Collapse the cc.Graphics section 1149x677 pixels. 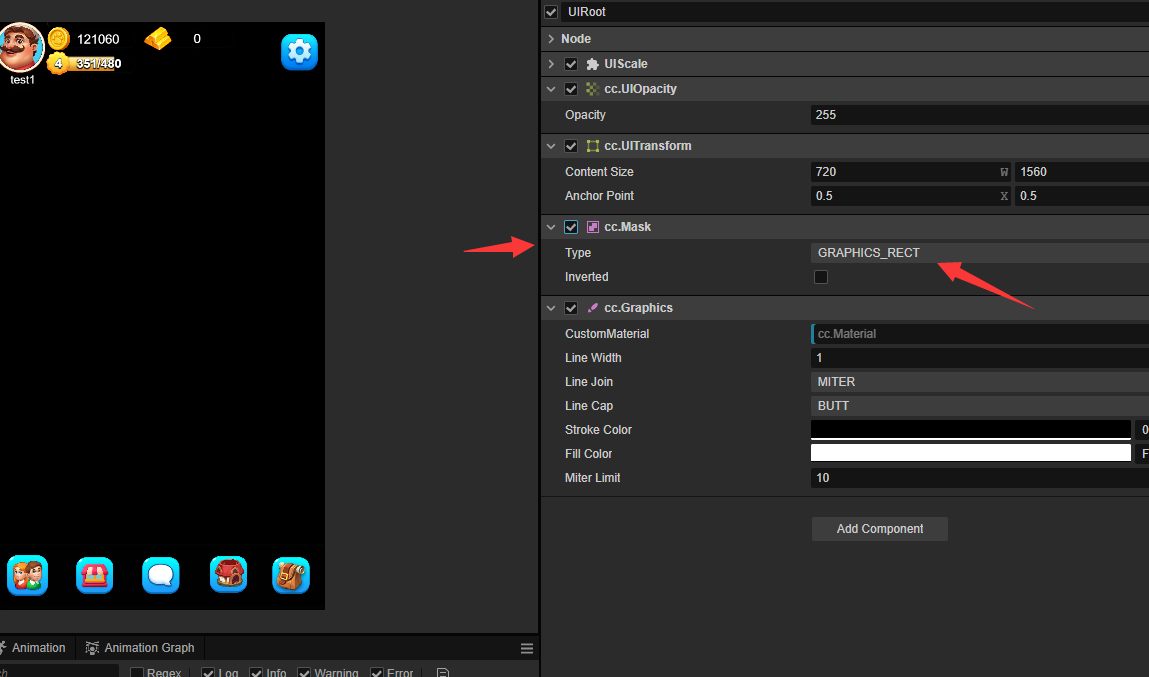coord(551,308)
